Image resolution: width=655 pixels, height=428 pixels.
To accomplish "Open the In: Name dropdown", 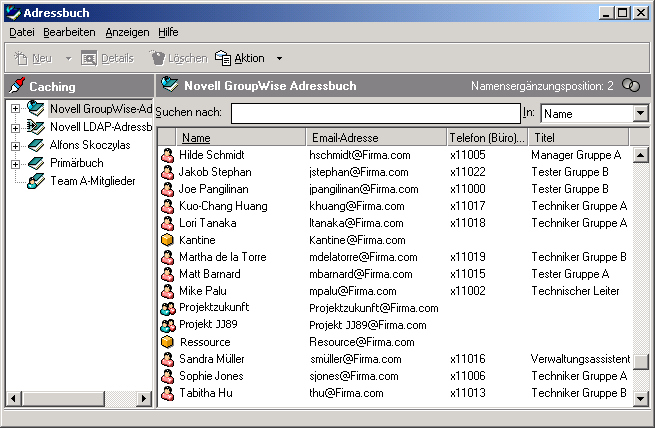I will 640,113.
